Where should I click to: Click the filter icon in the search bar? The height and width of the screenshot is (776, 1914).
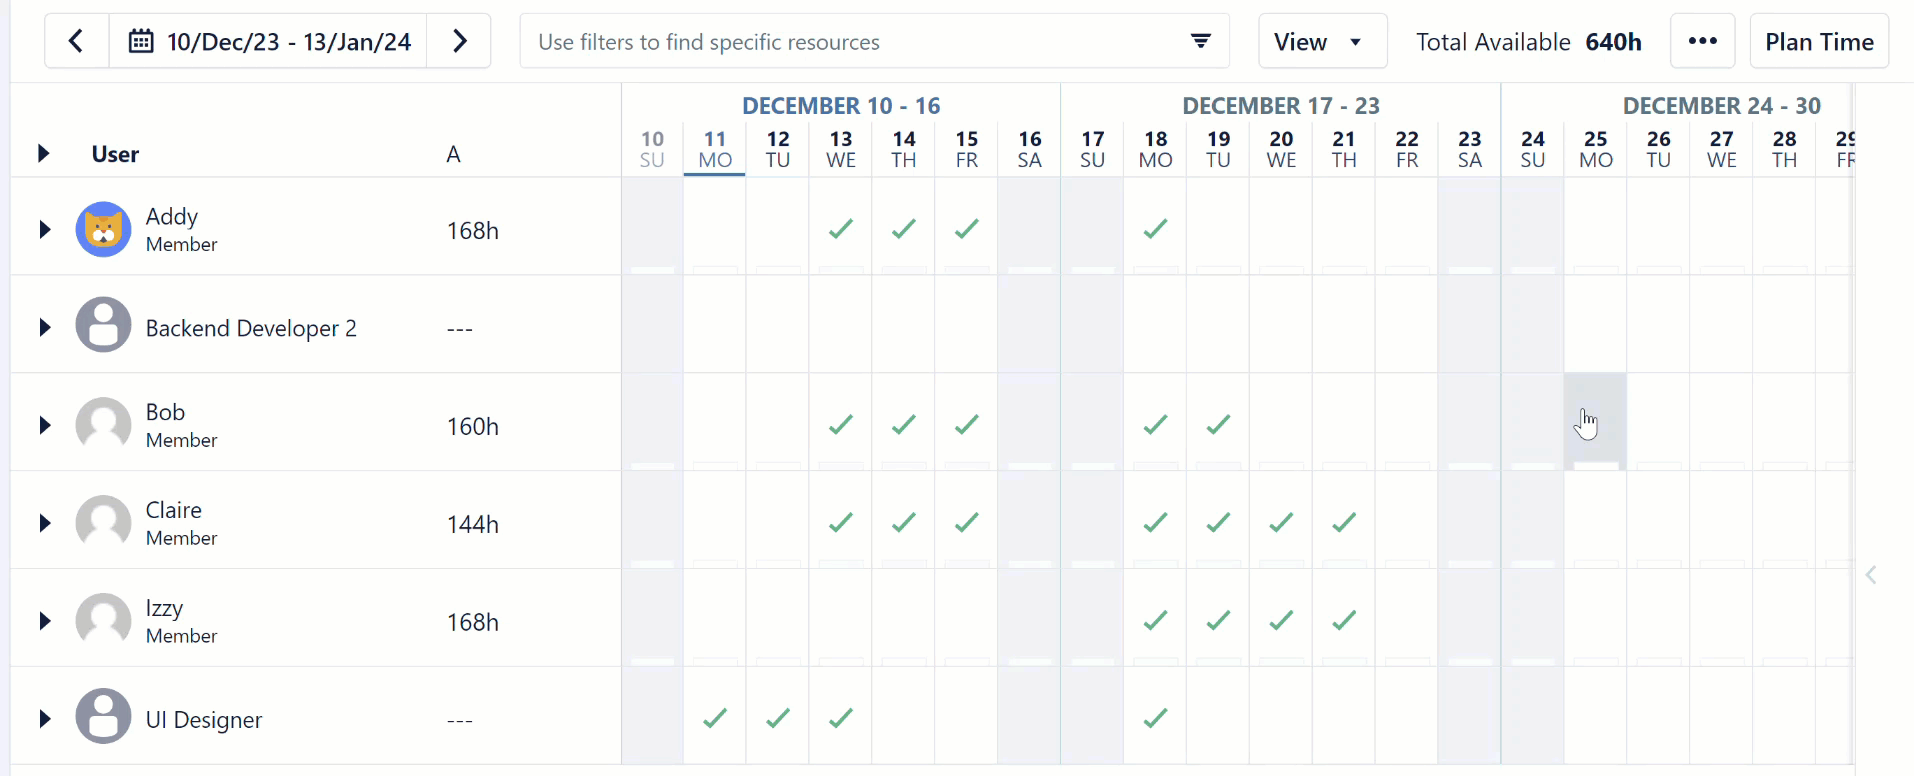click(1200, 41)
